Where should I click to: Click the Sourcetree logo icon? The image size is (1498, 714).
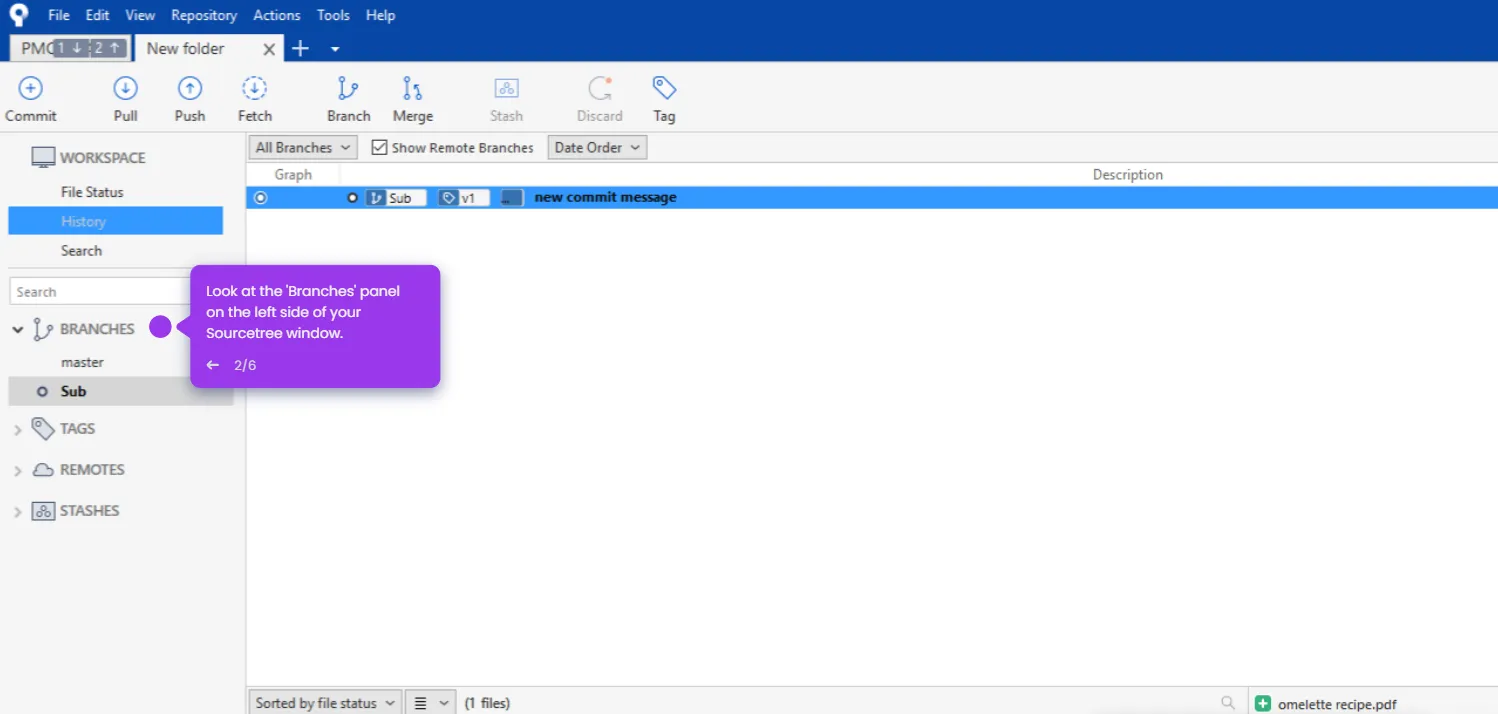click(19, 15)
